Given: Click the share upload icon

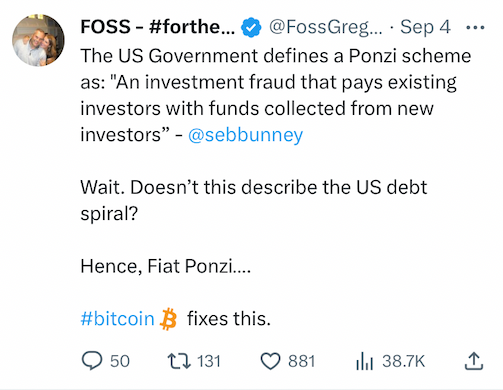Looking at the screenshot, I should tap(474, 361).
